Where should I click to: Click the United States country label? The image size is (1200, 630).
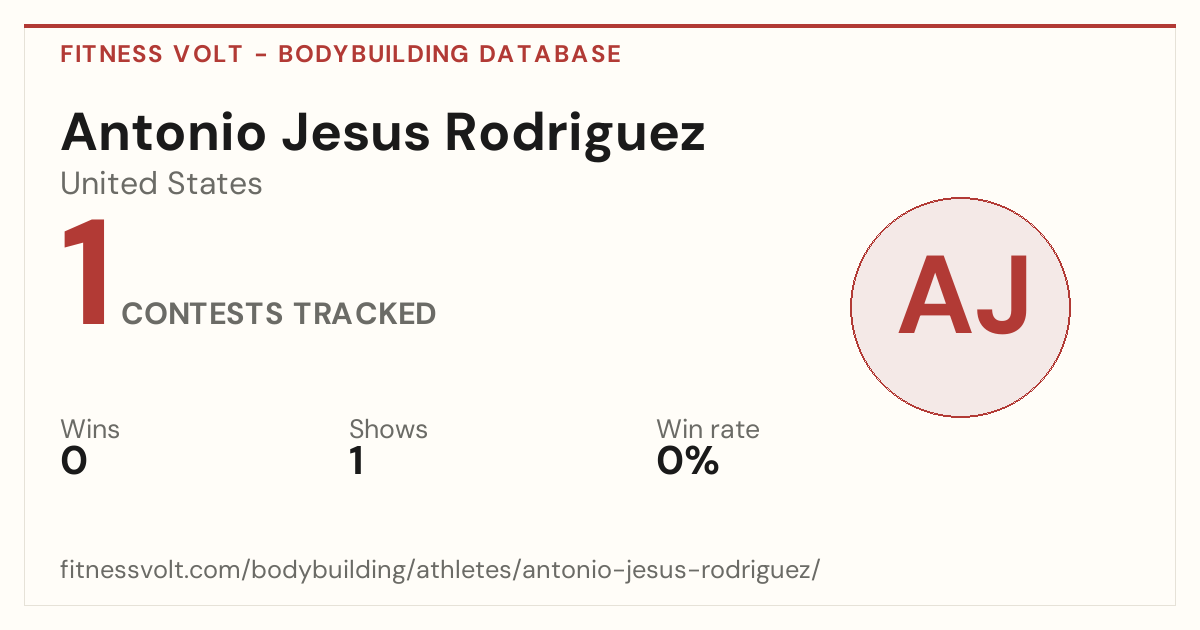[162, 184]
